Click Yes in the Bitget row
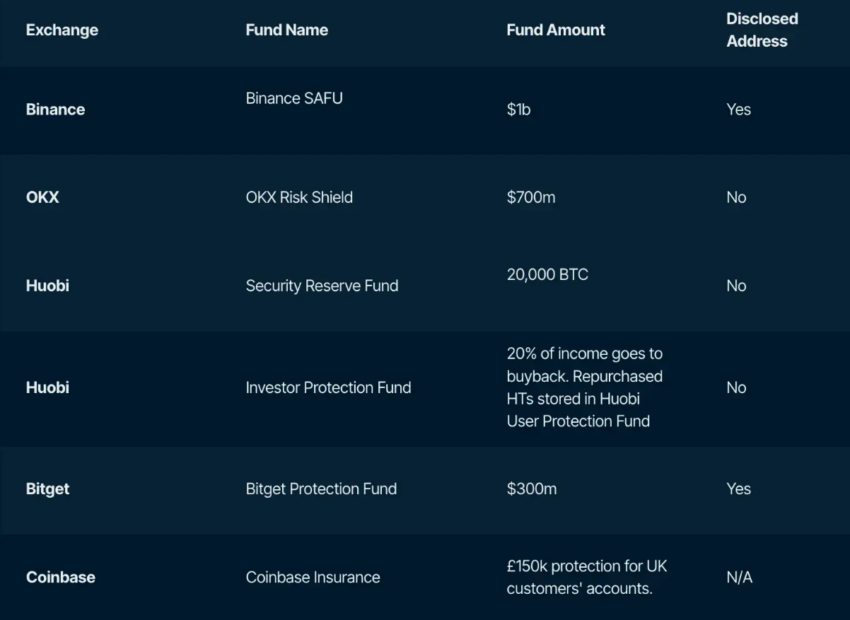This screenshot has width=850, height=620. [738, 489]
